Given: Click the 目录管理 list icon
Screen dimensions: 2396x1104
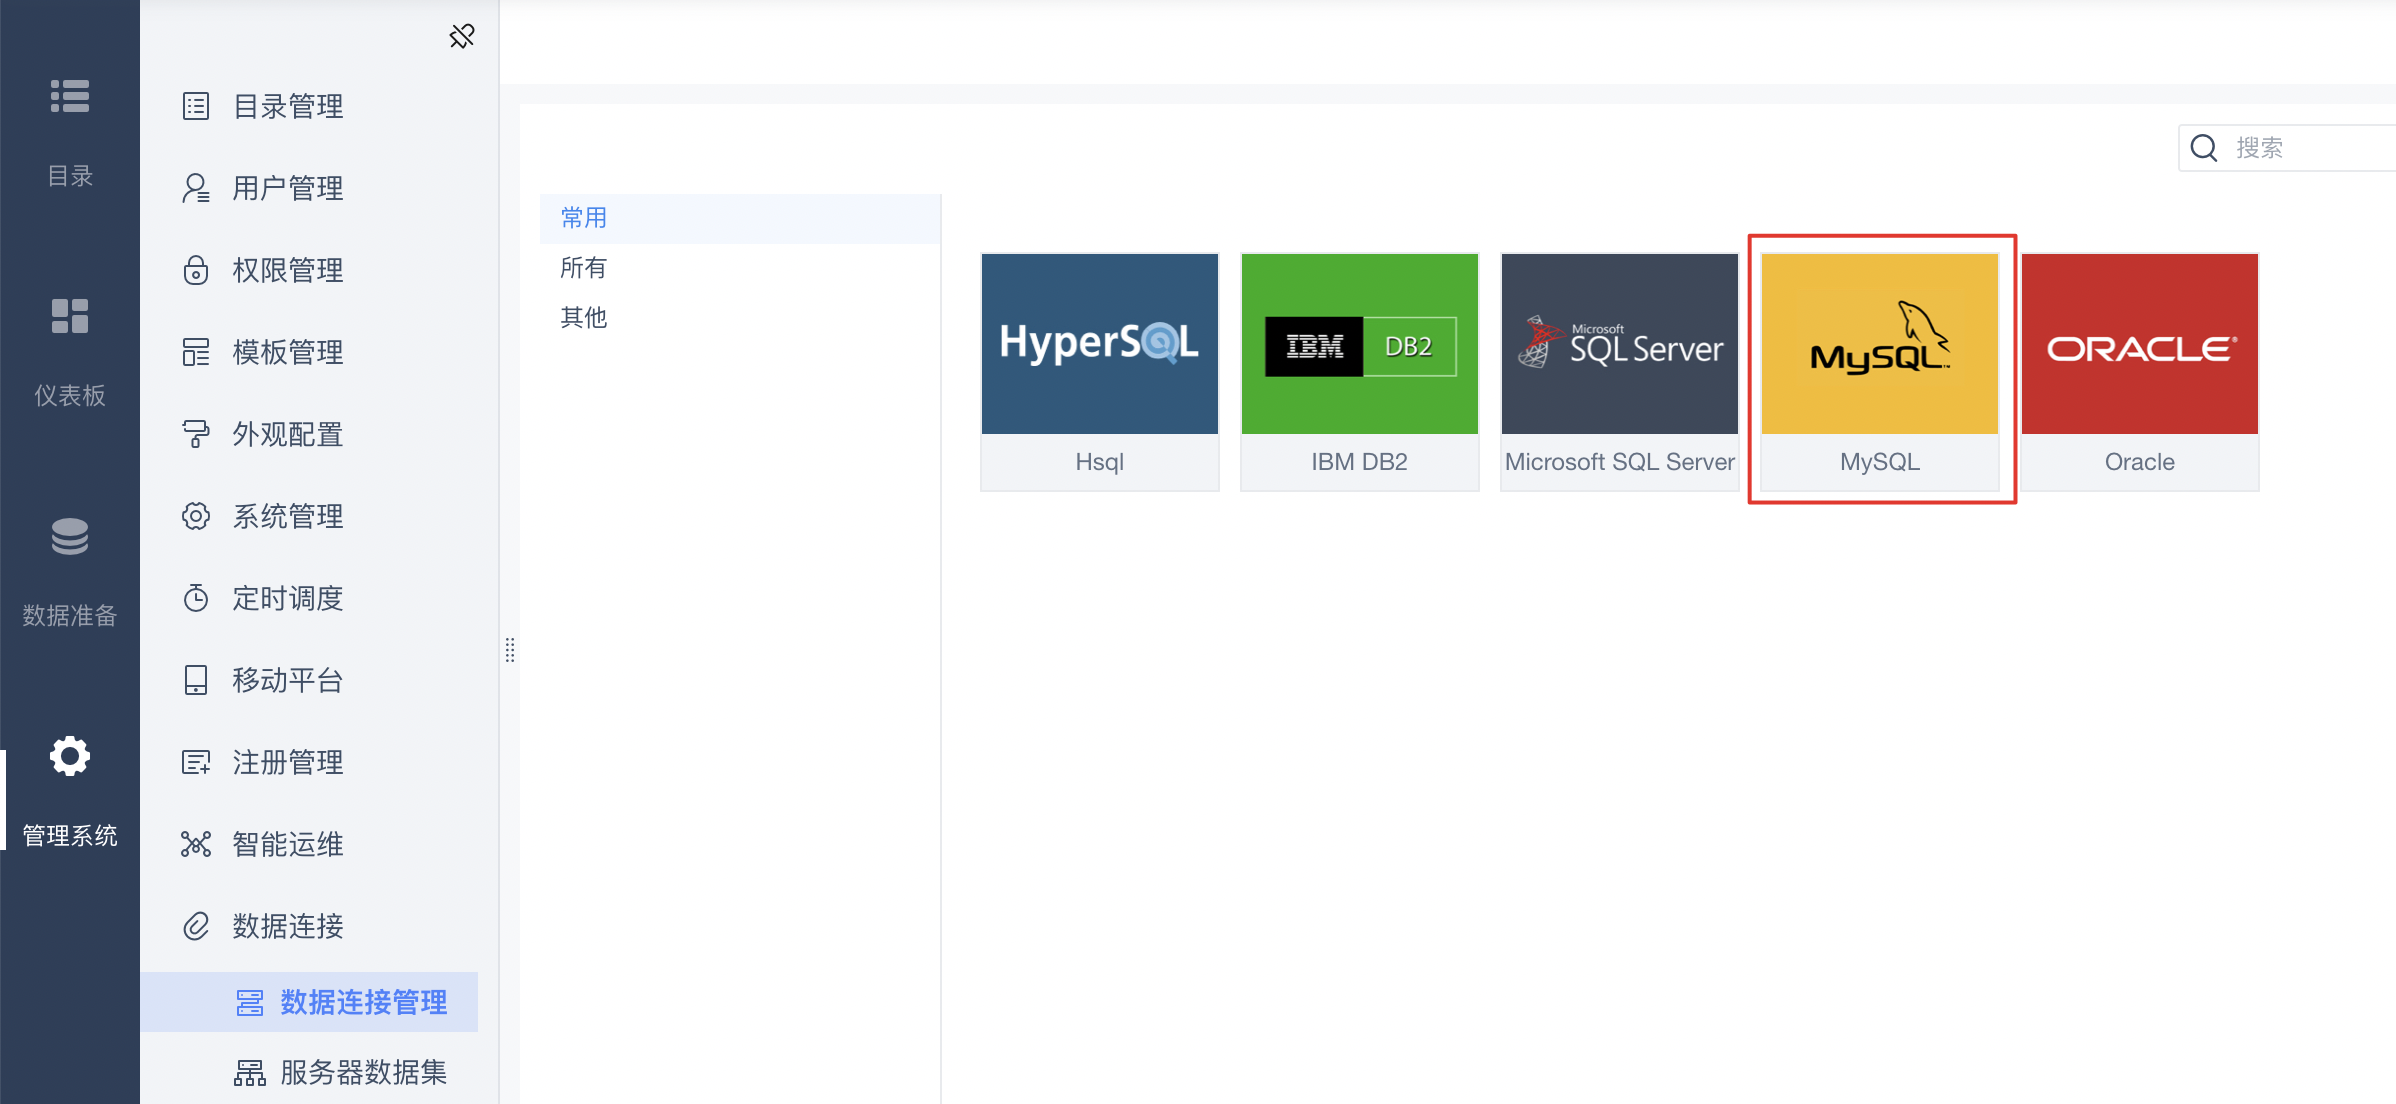Looking at the screenshot, I should tap(196, 106).
